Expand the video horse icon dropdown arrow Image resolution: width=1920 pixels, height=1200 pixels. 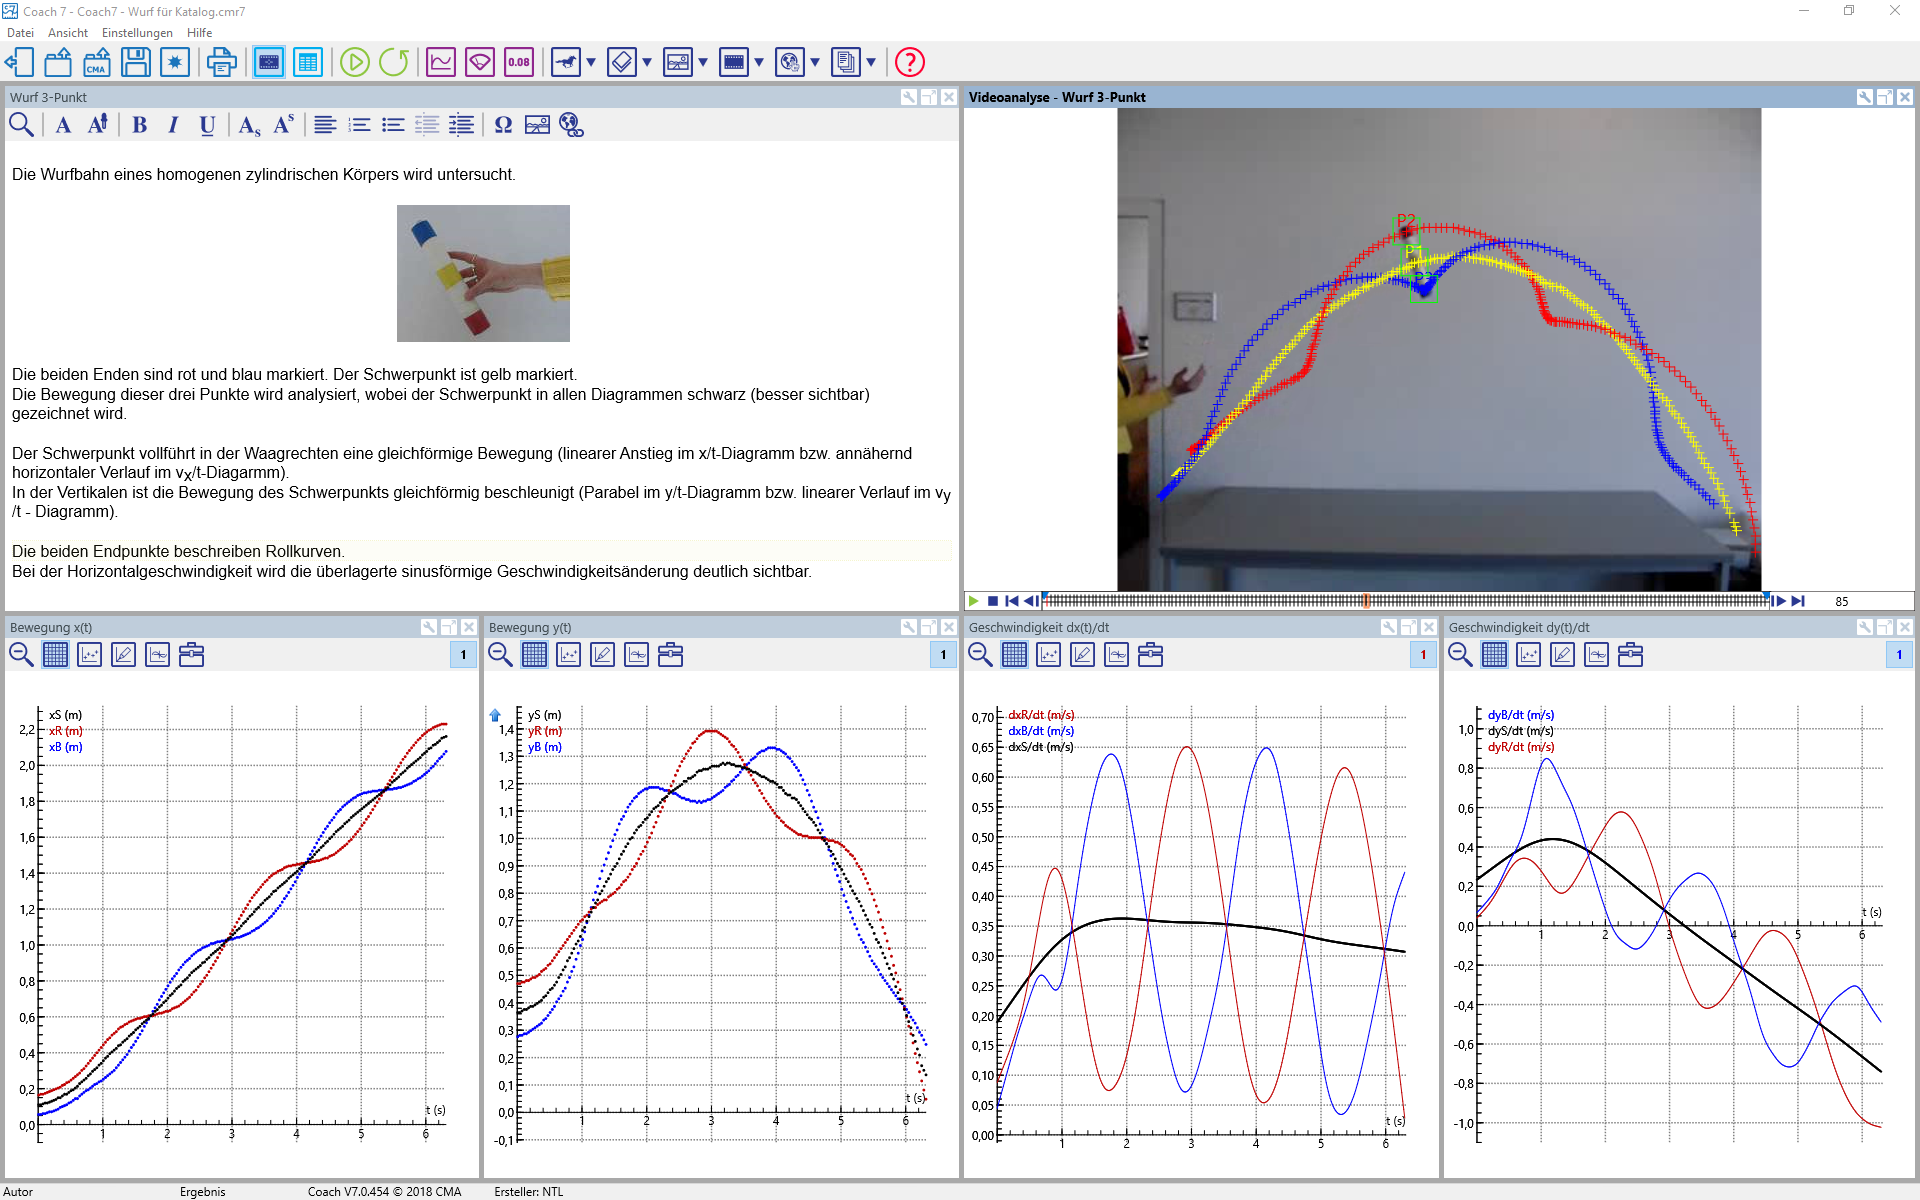591,62
